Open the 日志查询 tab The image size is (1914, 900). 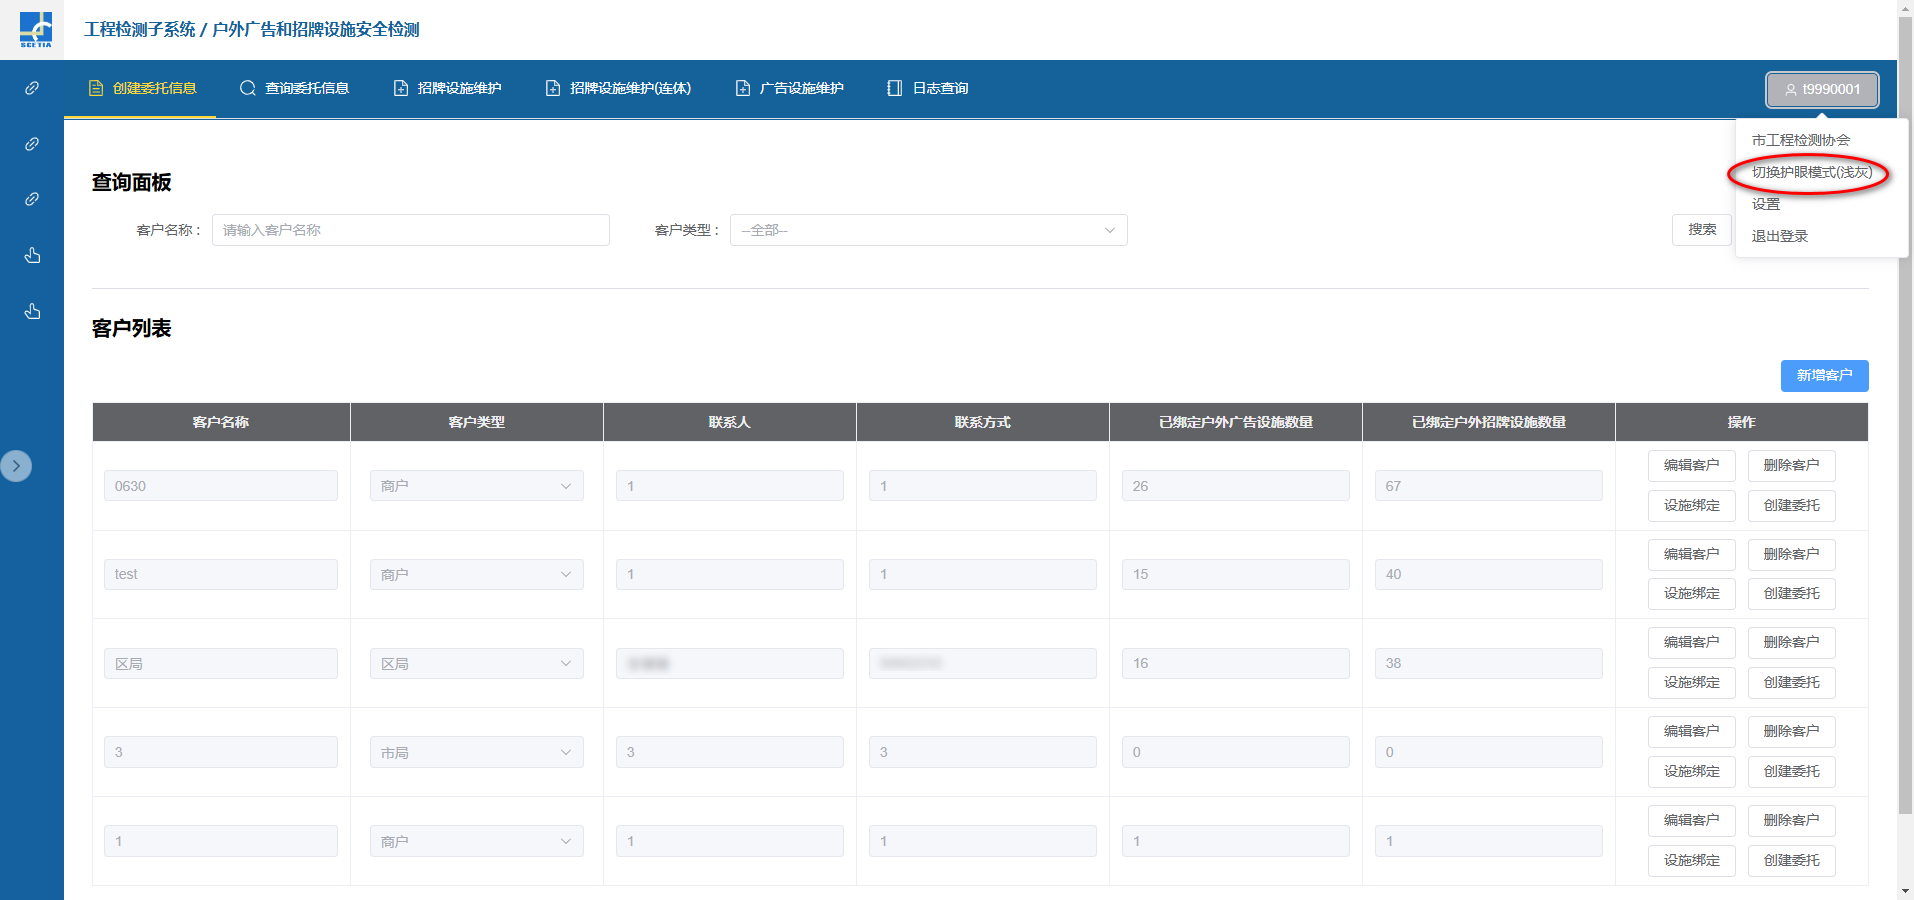927,88
